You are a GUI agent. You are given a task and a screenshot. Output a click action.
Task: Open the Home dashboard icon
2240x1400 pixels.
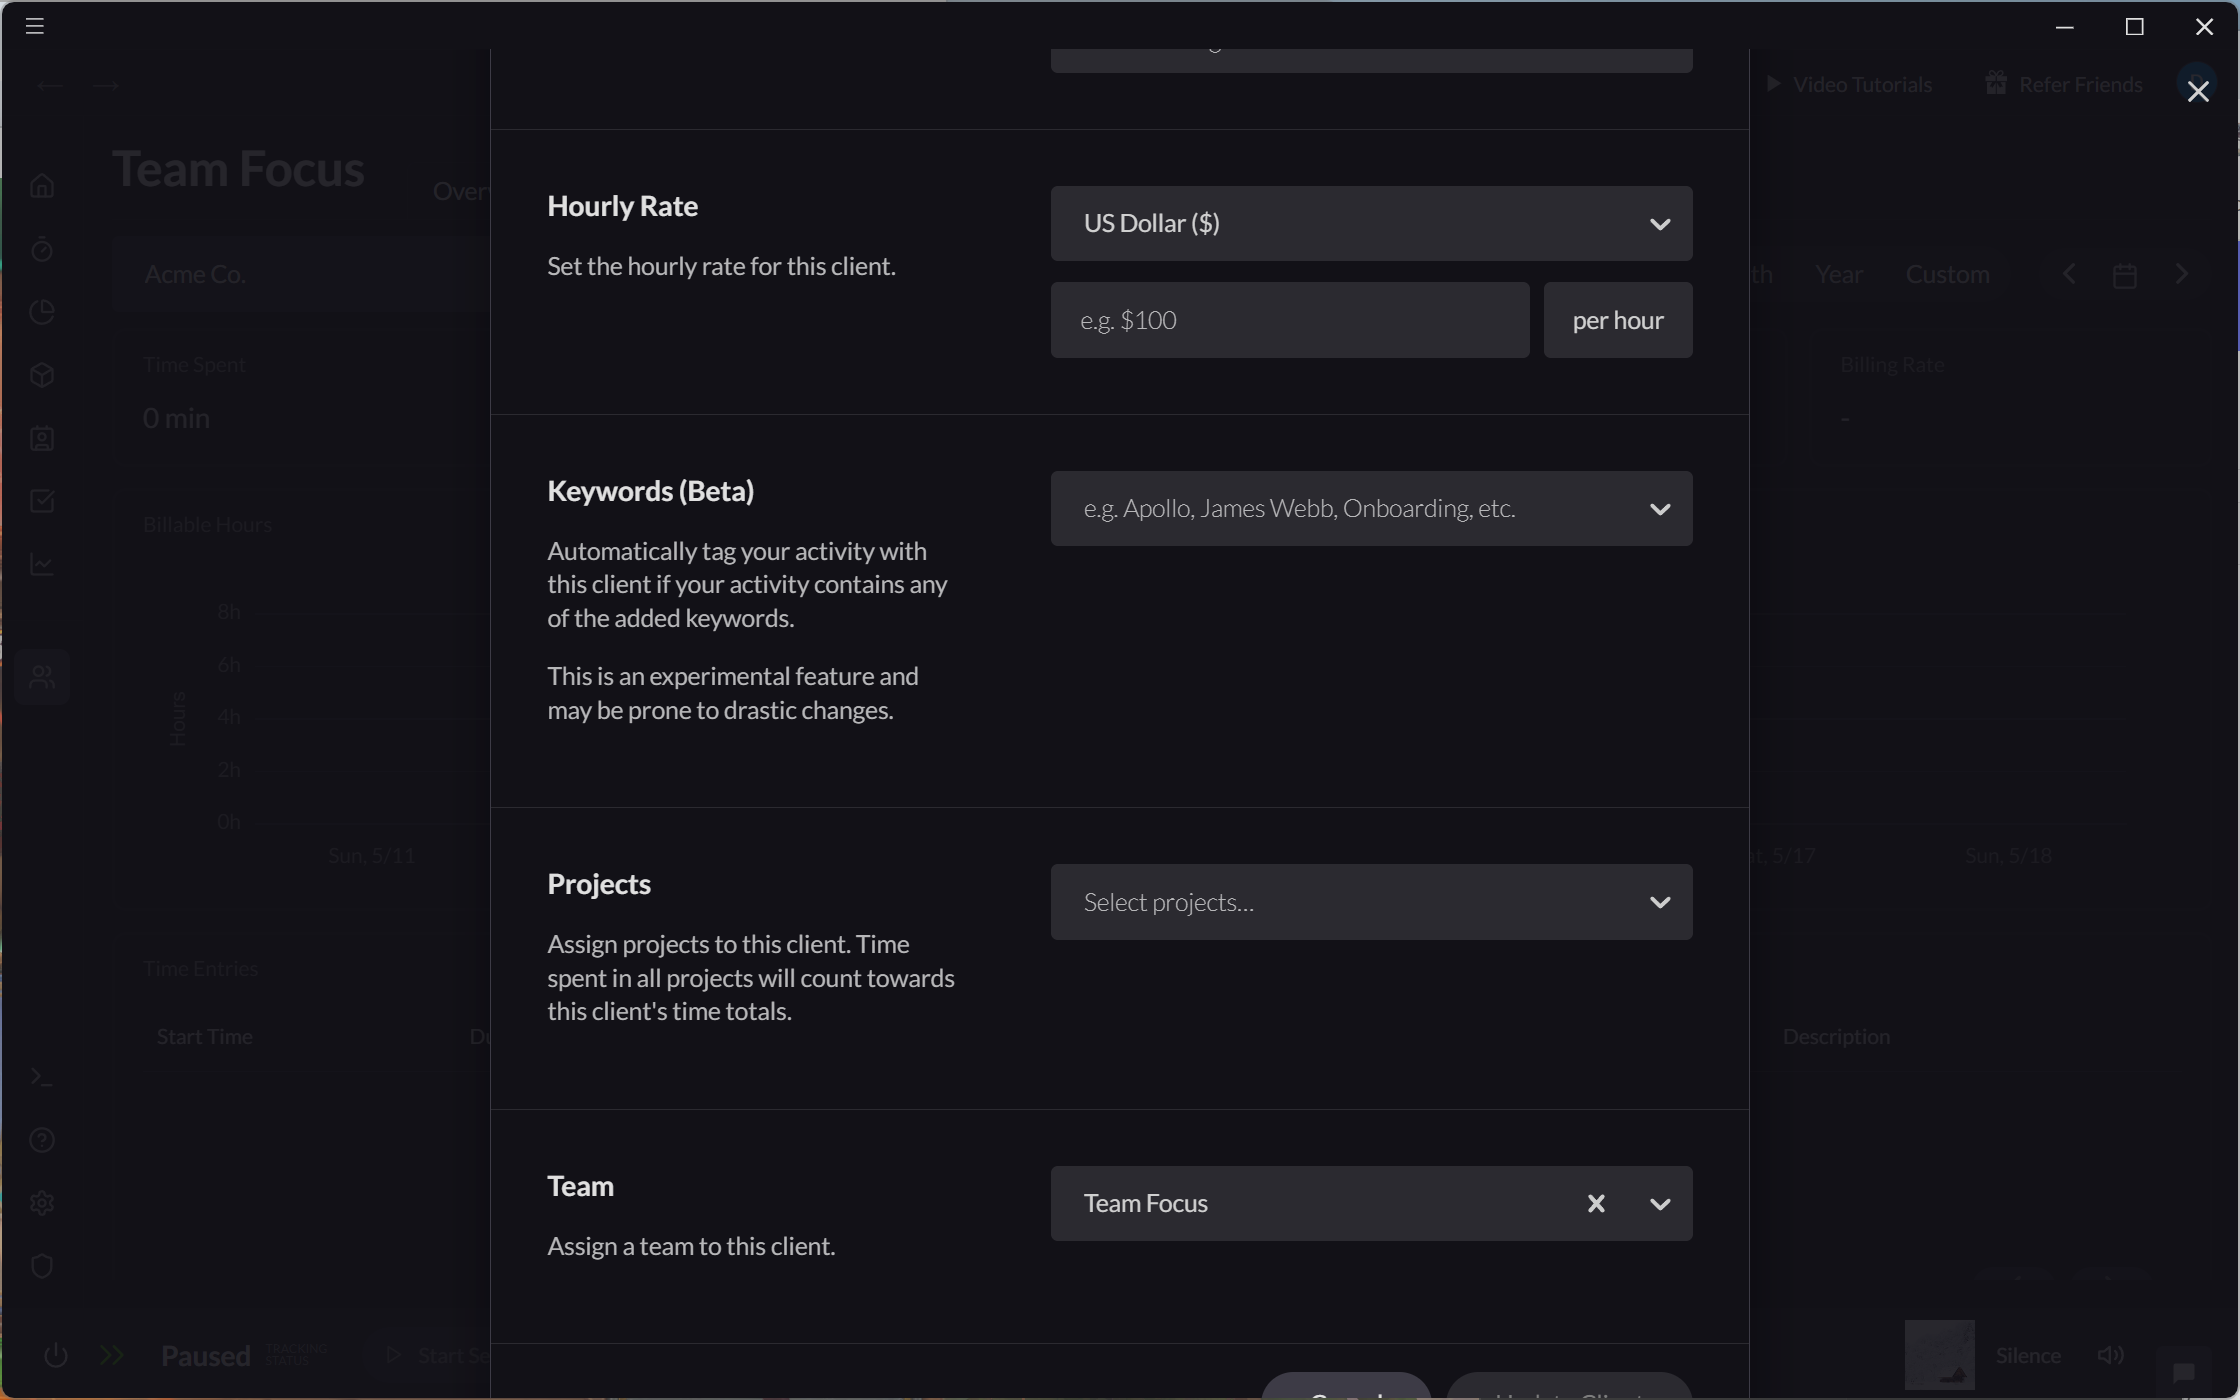pyautogui.click(x=42, y=185)
